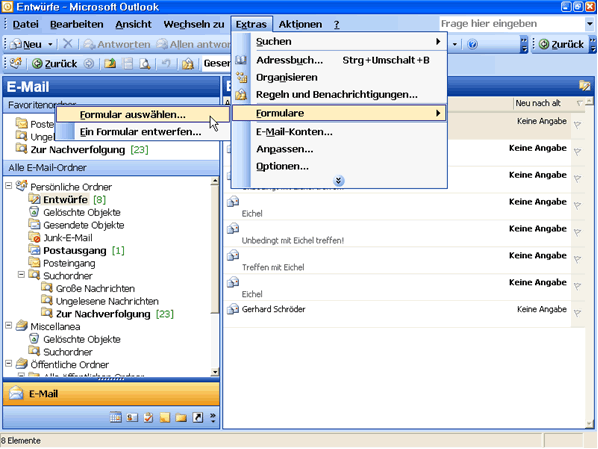Image resolution: width=598 pixels, height=449 pixels.
Task: Choose Regeln und Benachrichtigungen... entry
Action: tap(339, 94)
